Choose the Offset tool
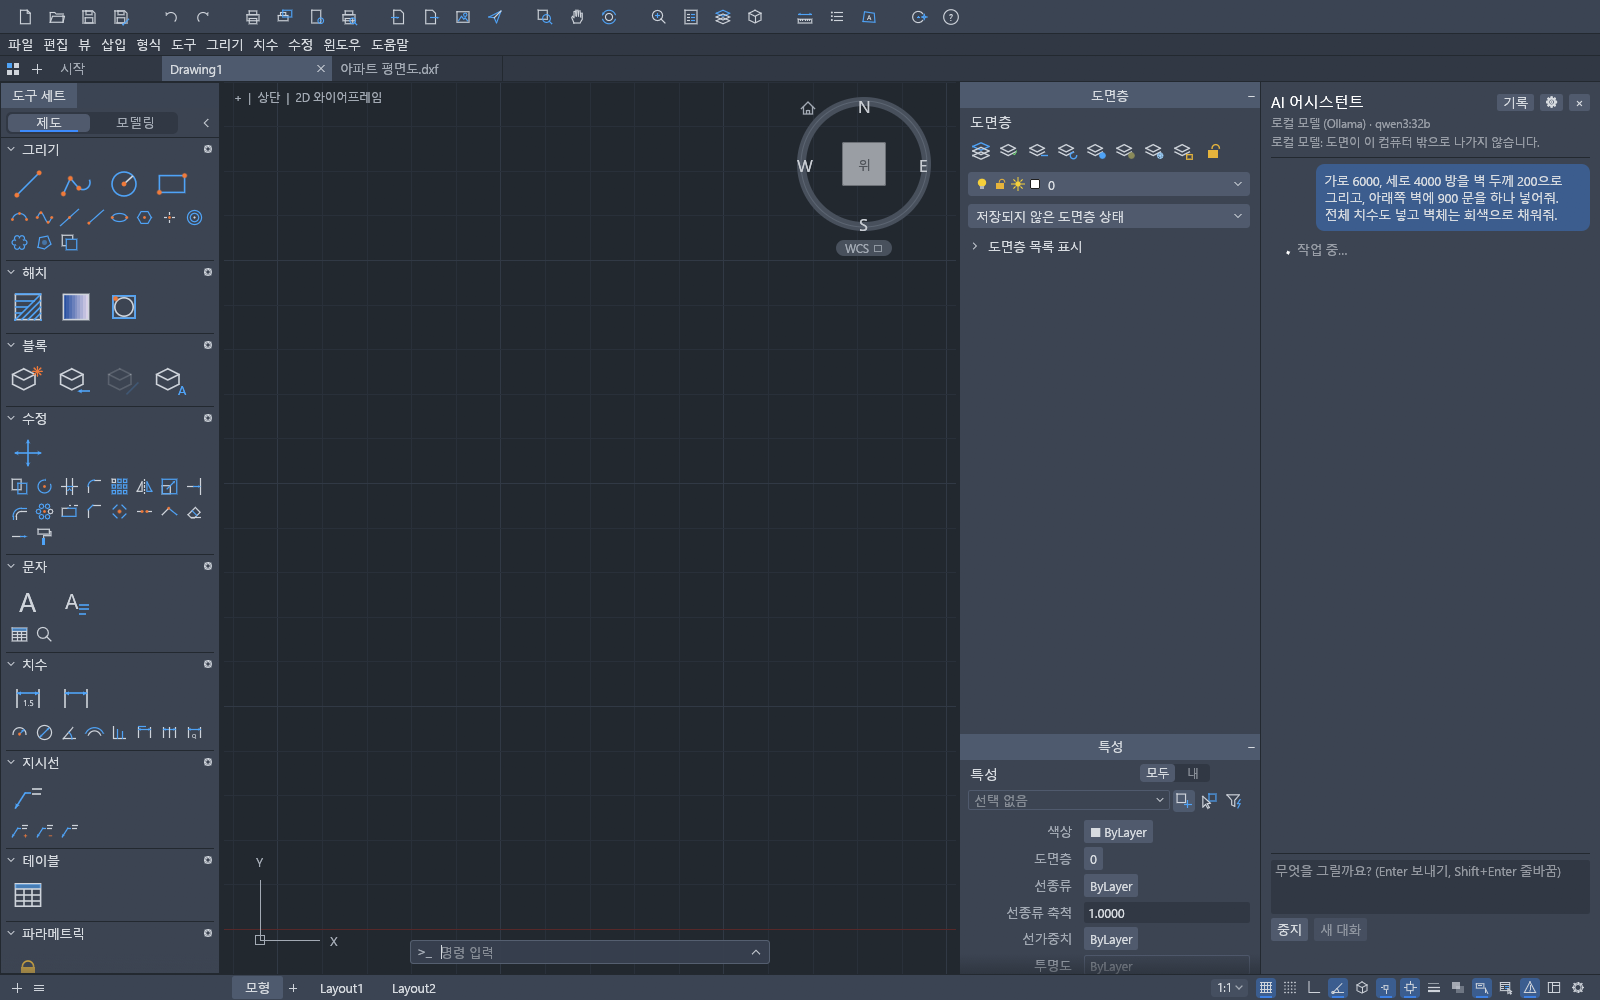The image size is (1600, 1000). [19, 512]
